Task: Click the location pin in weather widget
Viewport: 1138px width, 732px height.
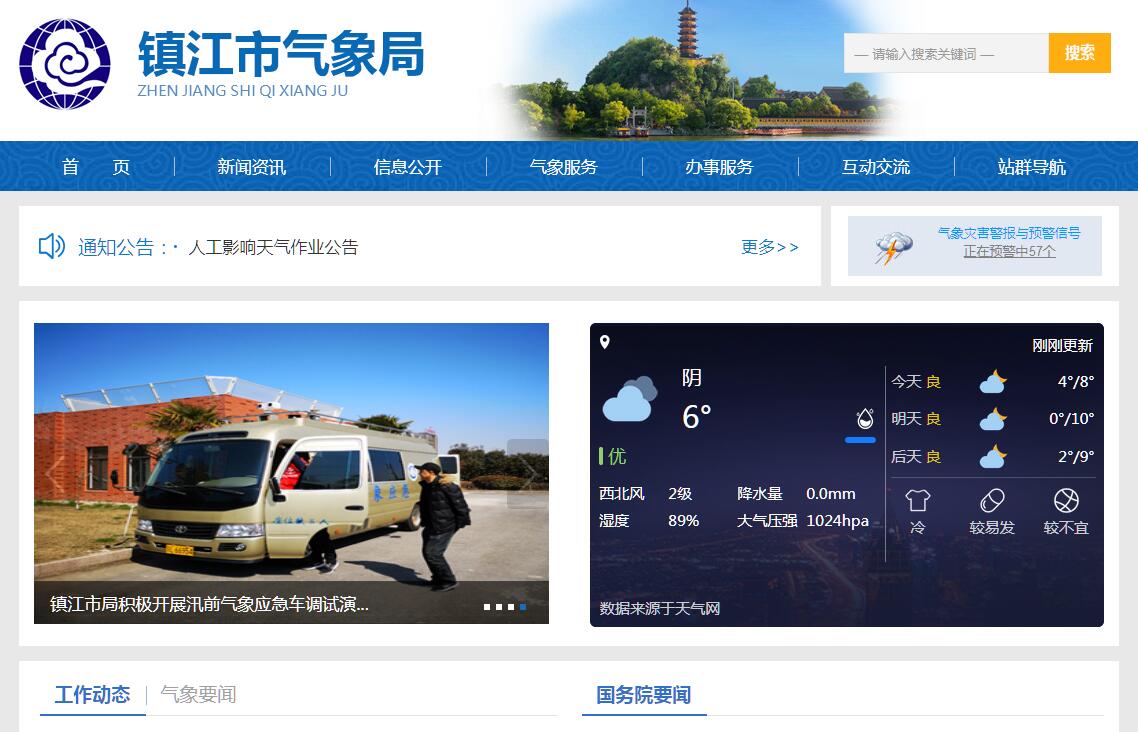Action: pos(604,343)
